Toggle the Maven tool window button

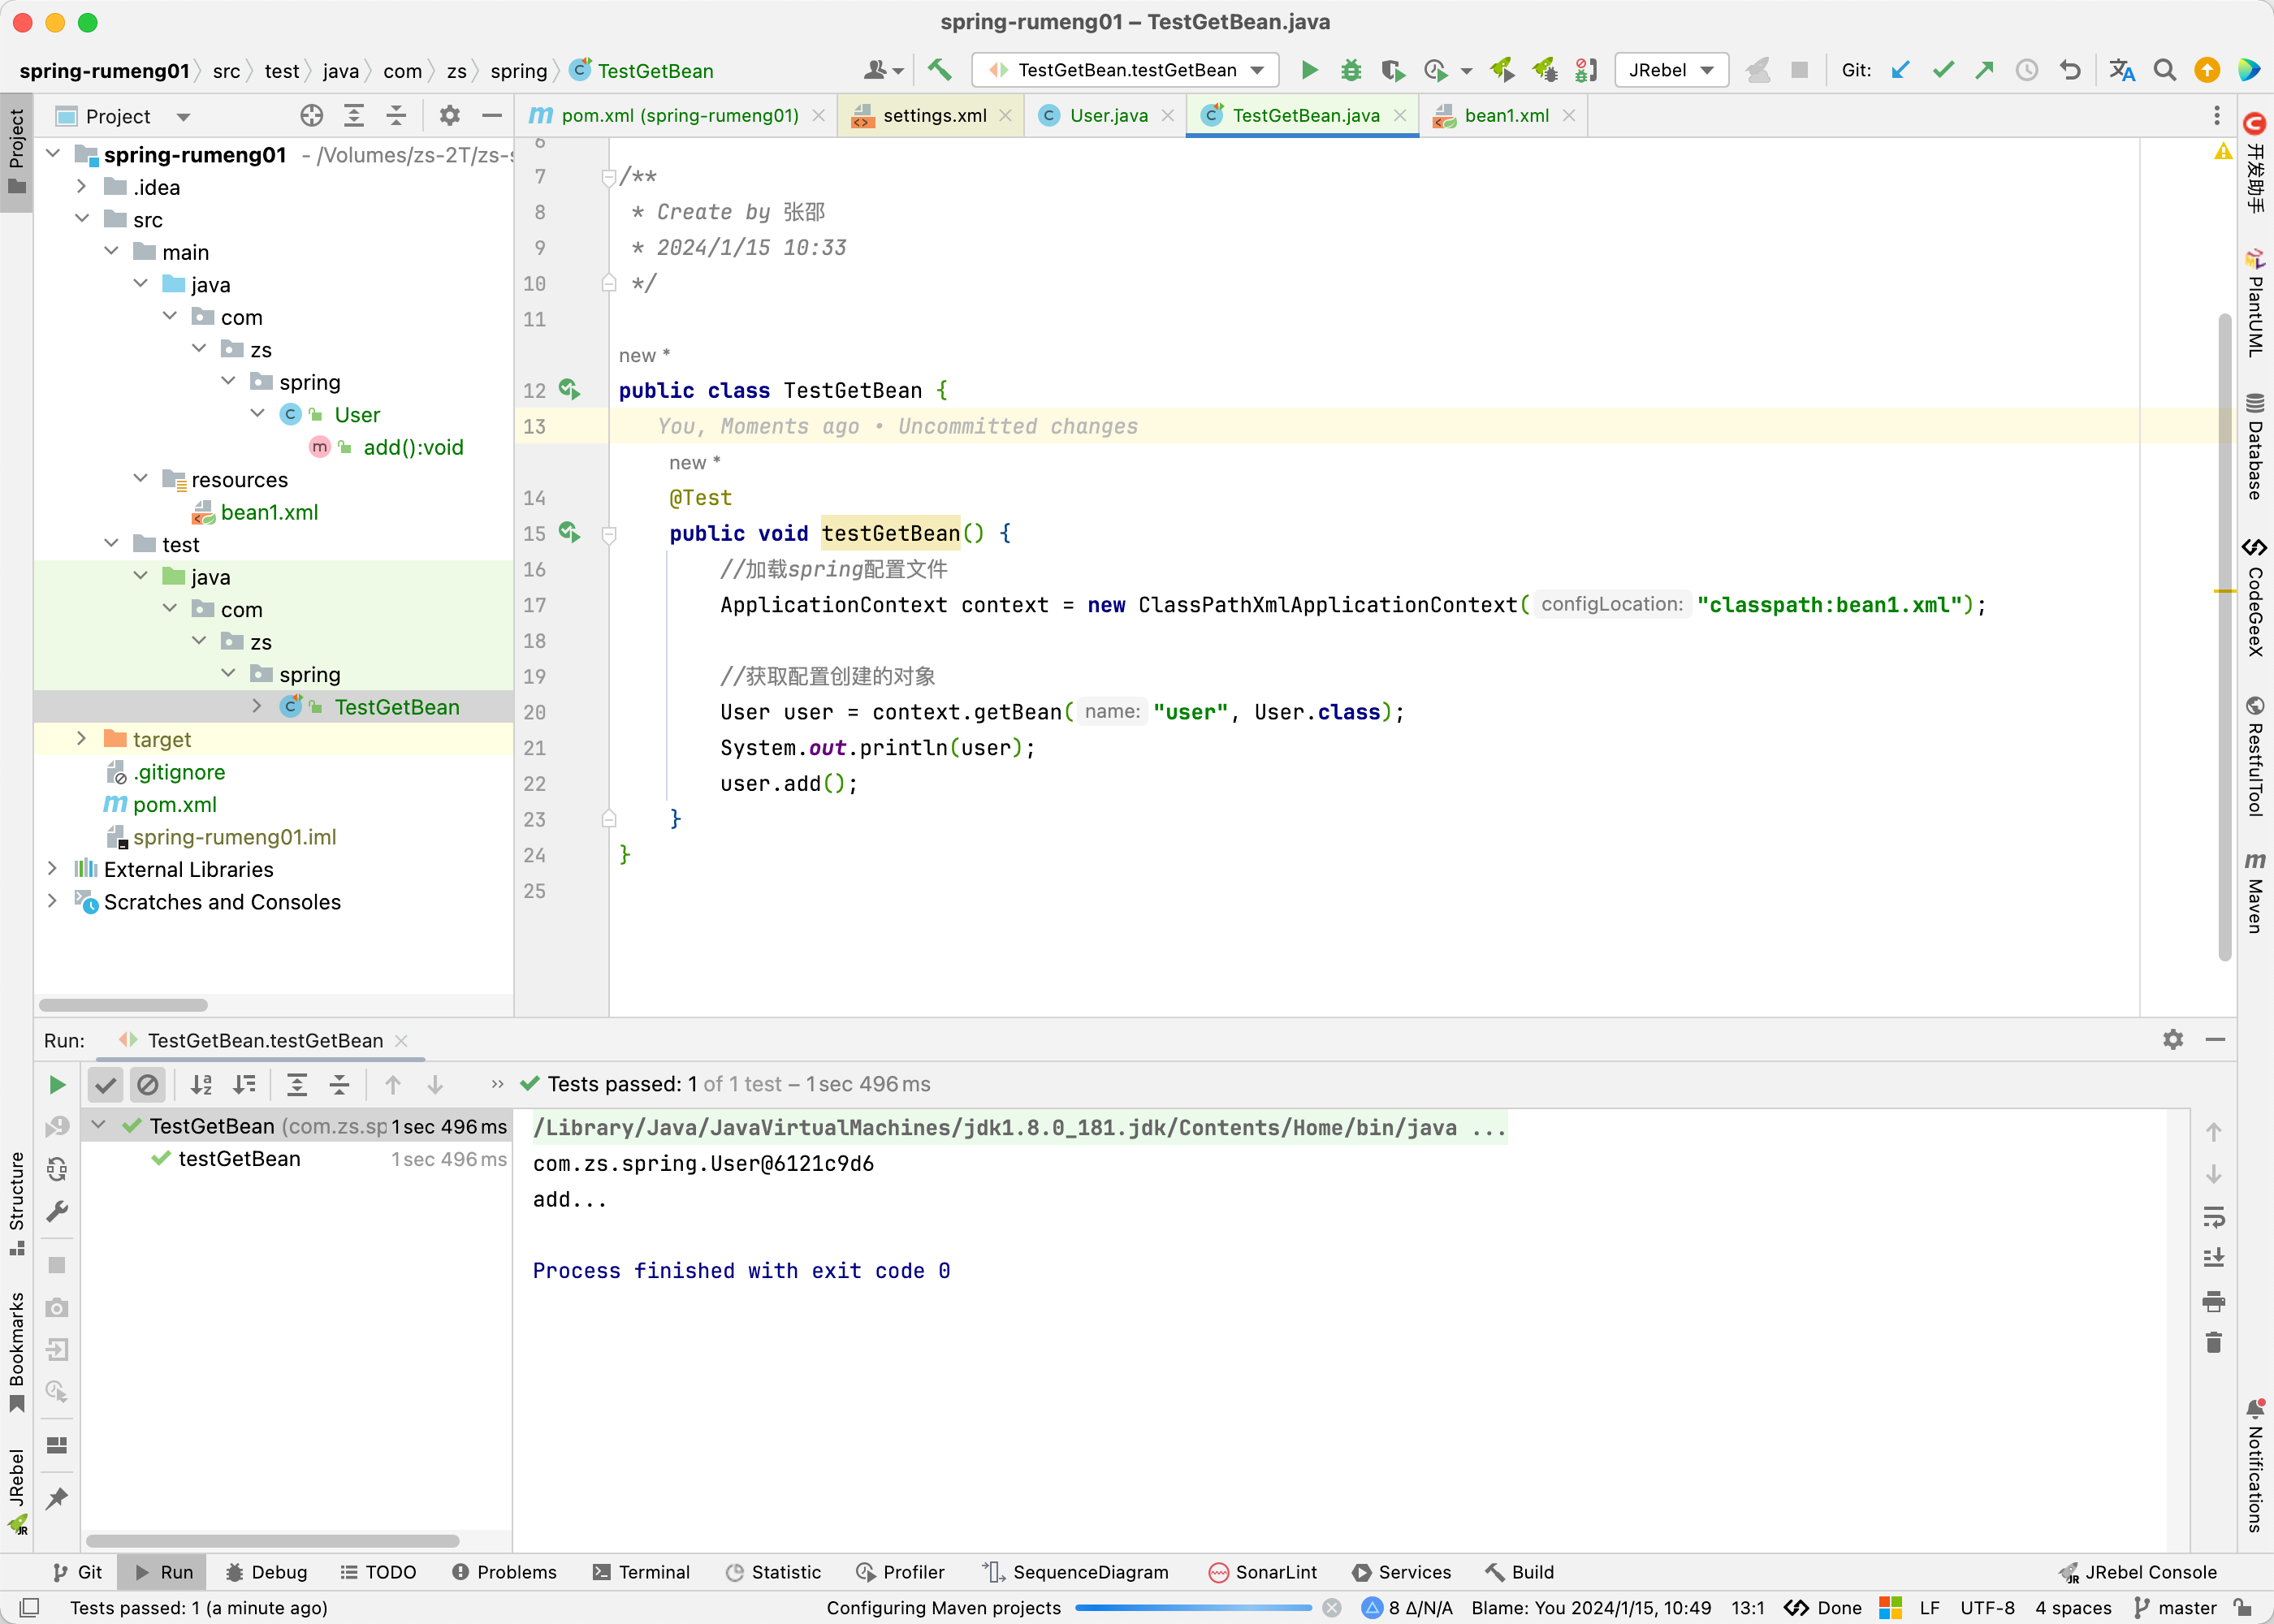click(2256, 892)
